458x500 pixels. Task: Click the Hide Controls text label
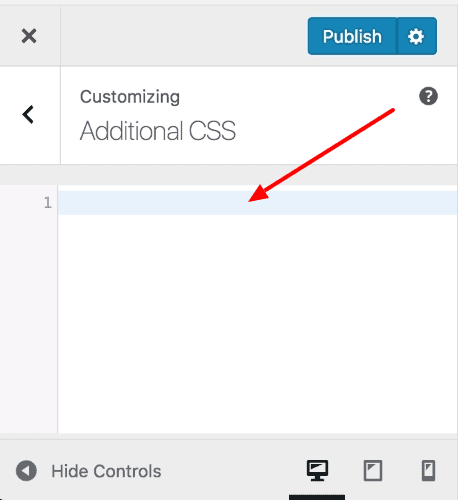pyautogui.click(x=106, y=471)
